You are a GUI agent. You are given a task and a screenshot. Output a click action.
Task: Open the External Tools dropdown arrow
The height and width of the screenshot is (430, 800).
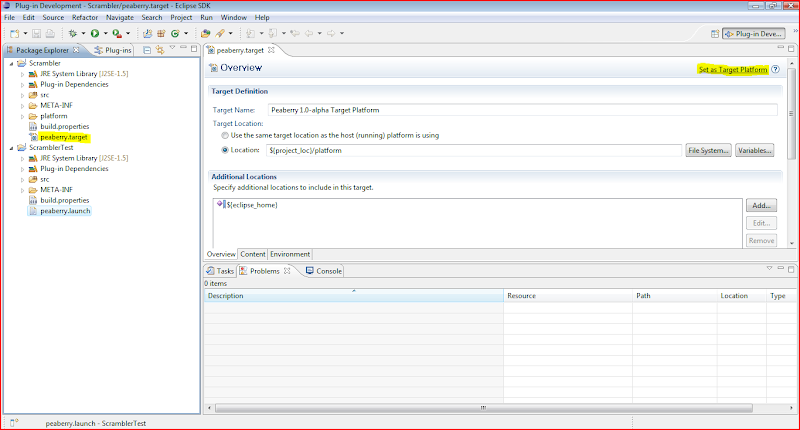click(x=128, y=34)
